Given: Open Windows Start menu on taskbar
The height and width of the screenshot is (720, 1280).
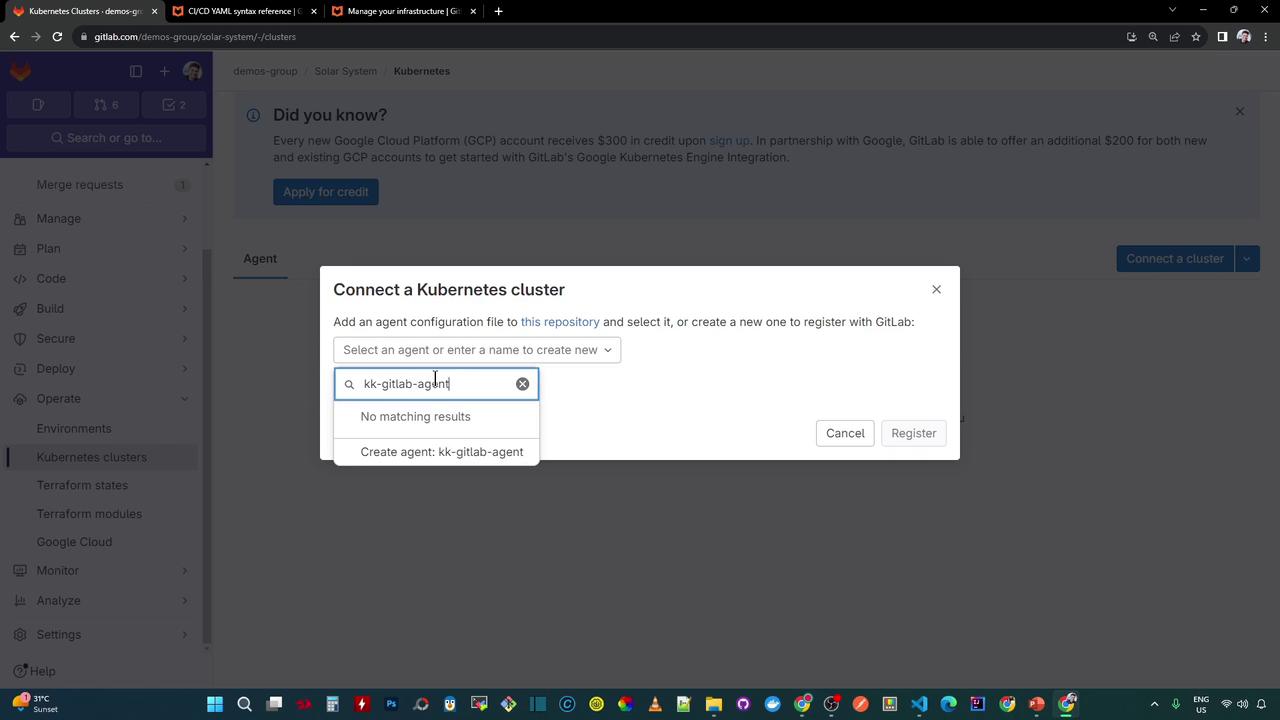Looking at the screenshot, I should (215, 704).
